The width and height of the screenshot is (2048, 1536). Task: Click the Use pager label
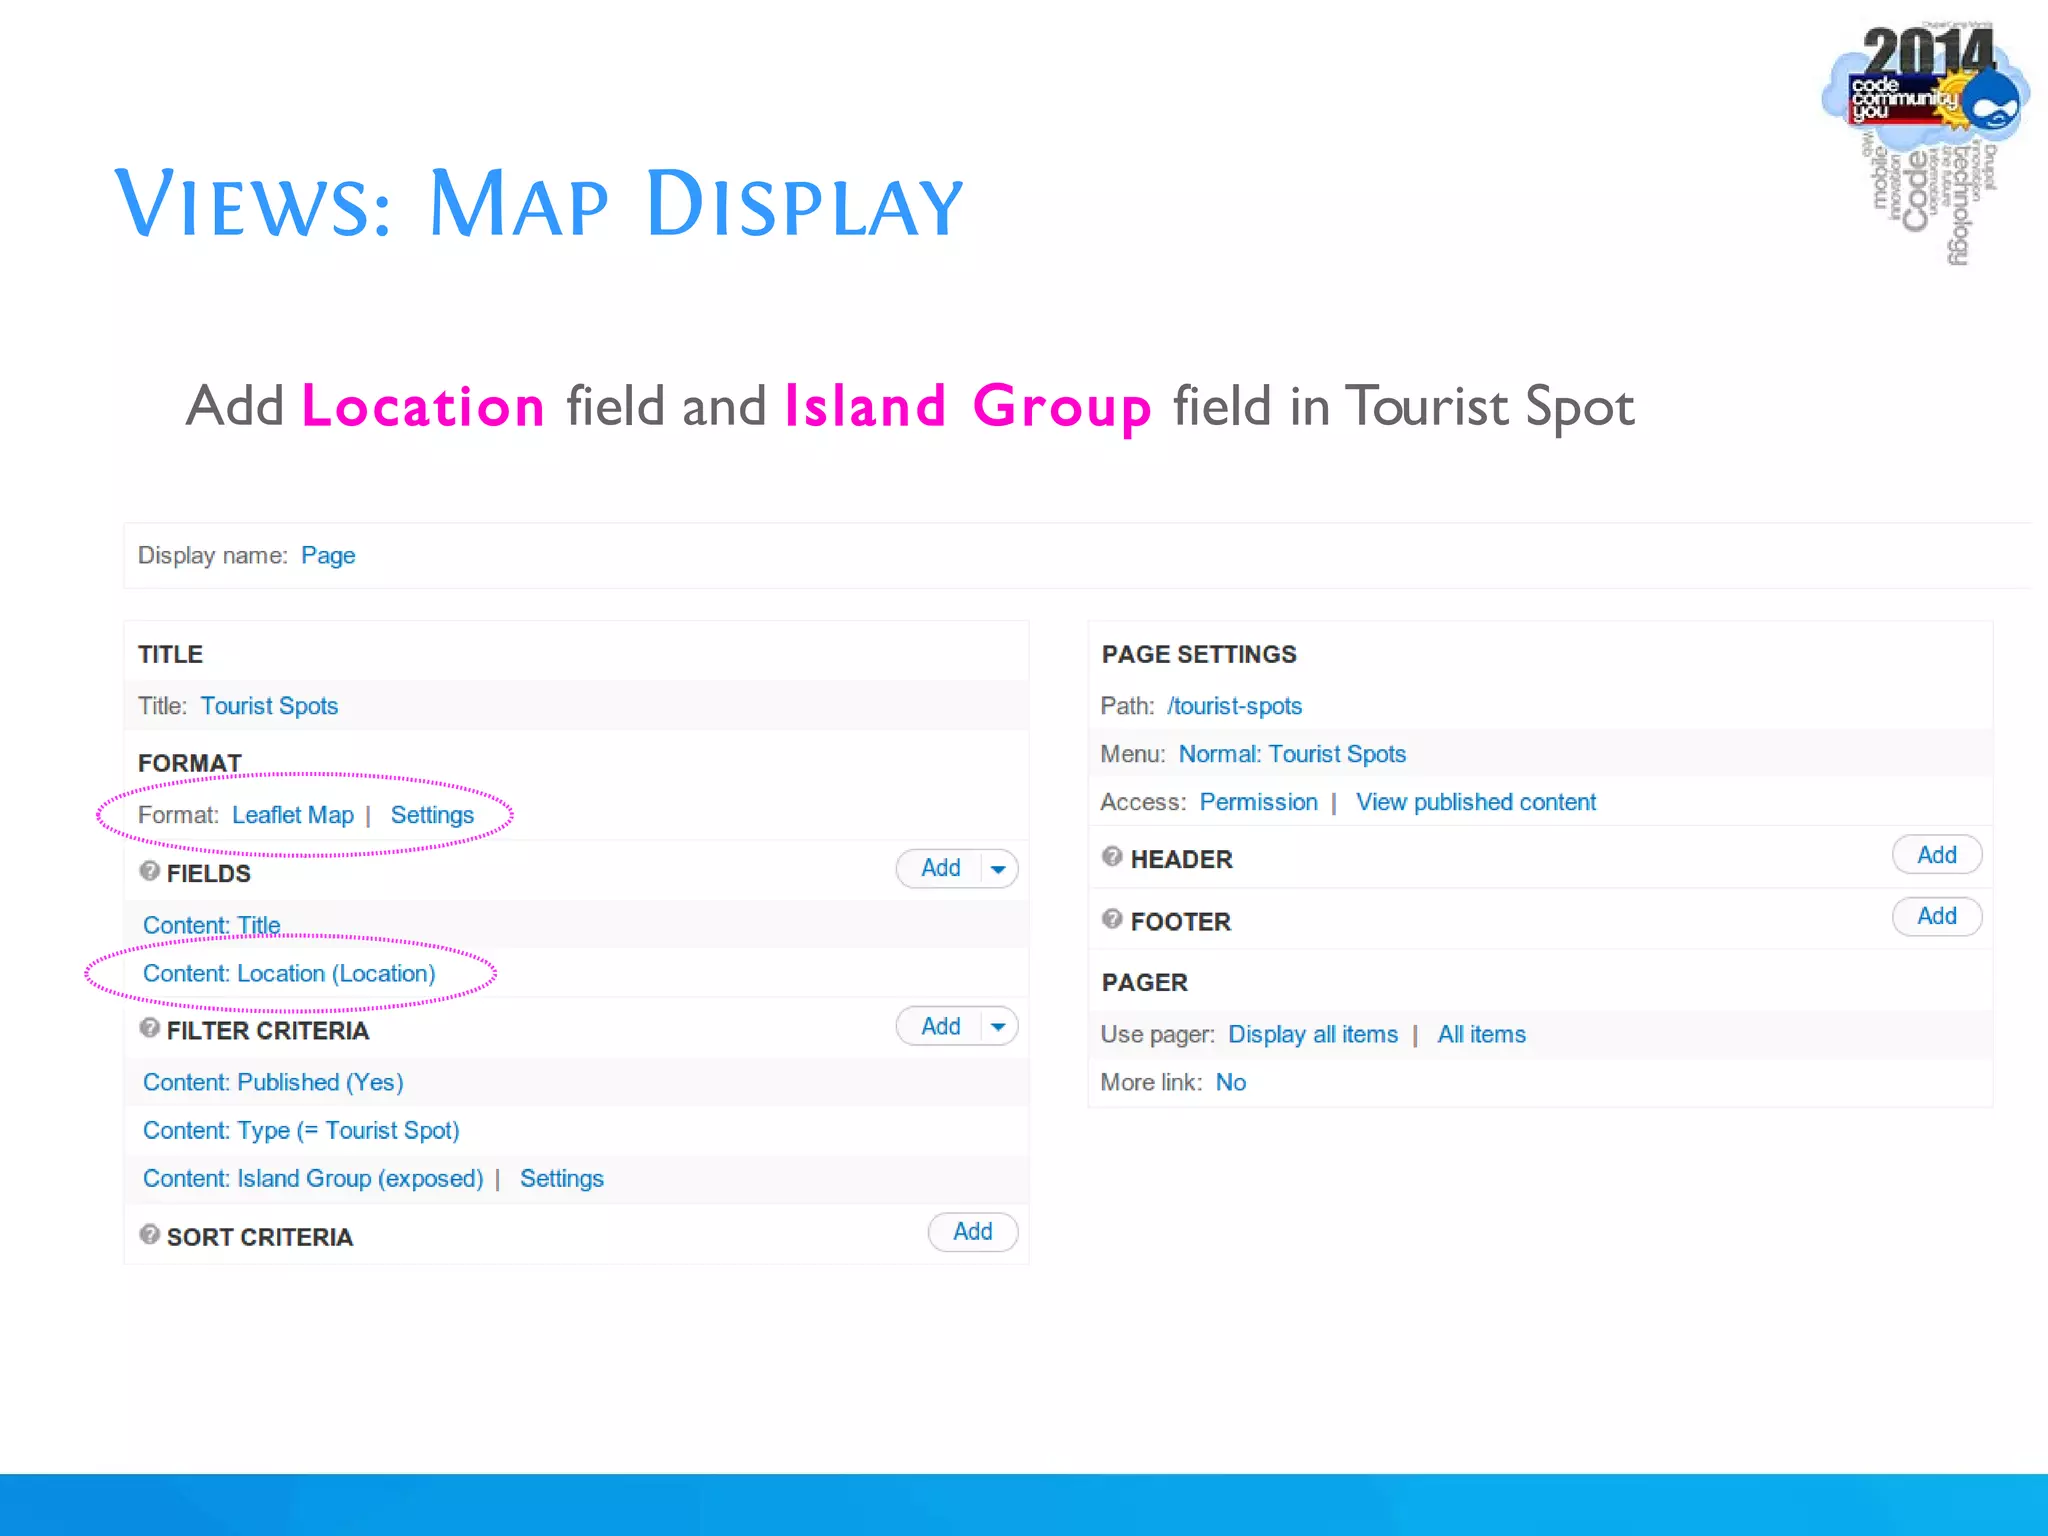(x=1158, y=1034)
